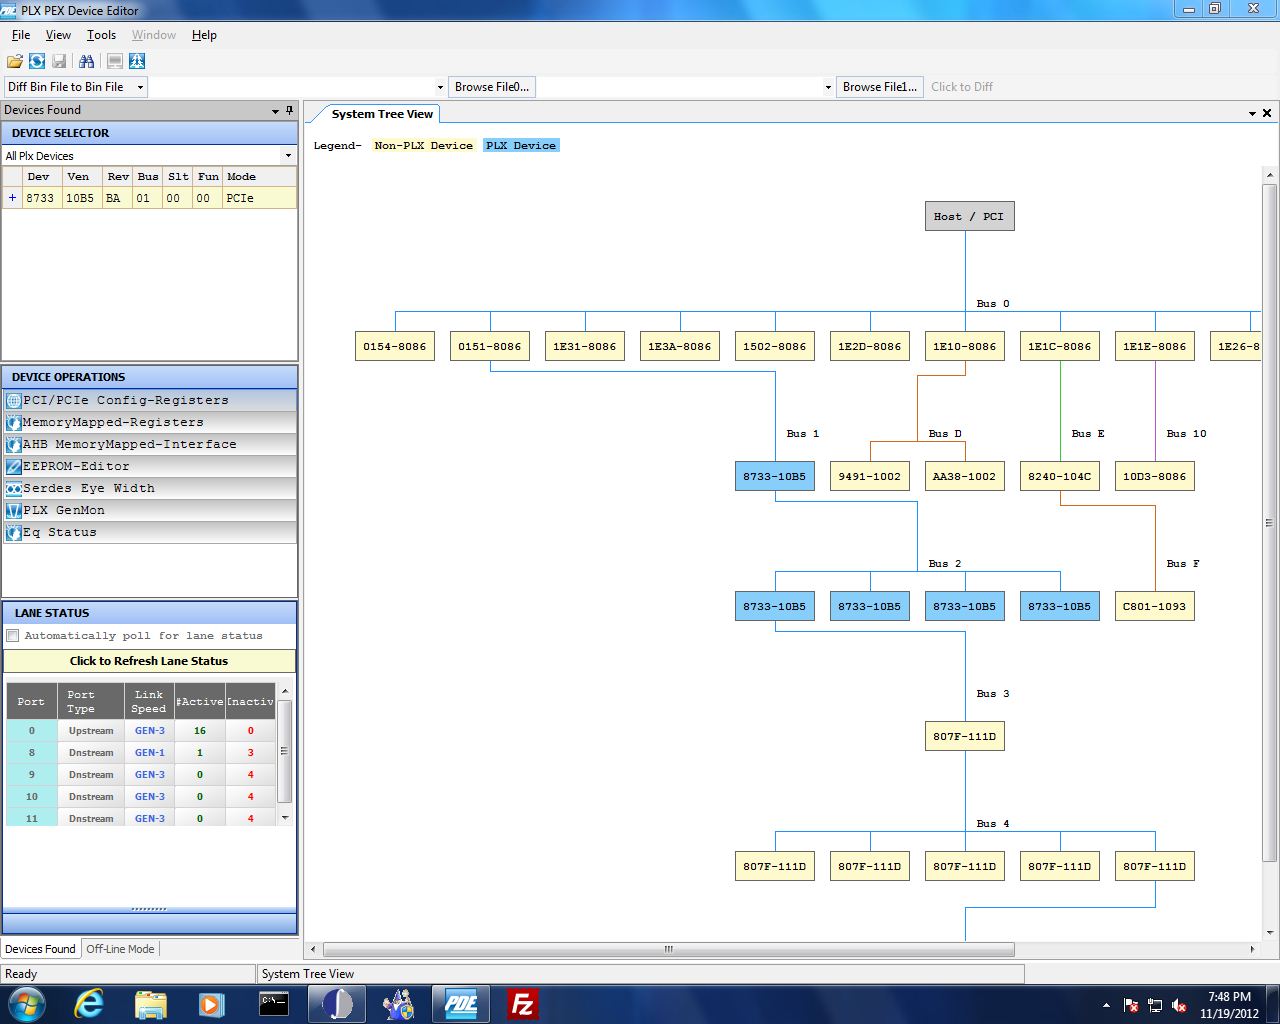1280x1024 pixels.
Task: Open the EEPROM-Editor operation
Action: [x=76, y=466]
